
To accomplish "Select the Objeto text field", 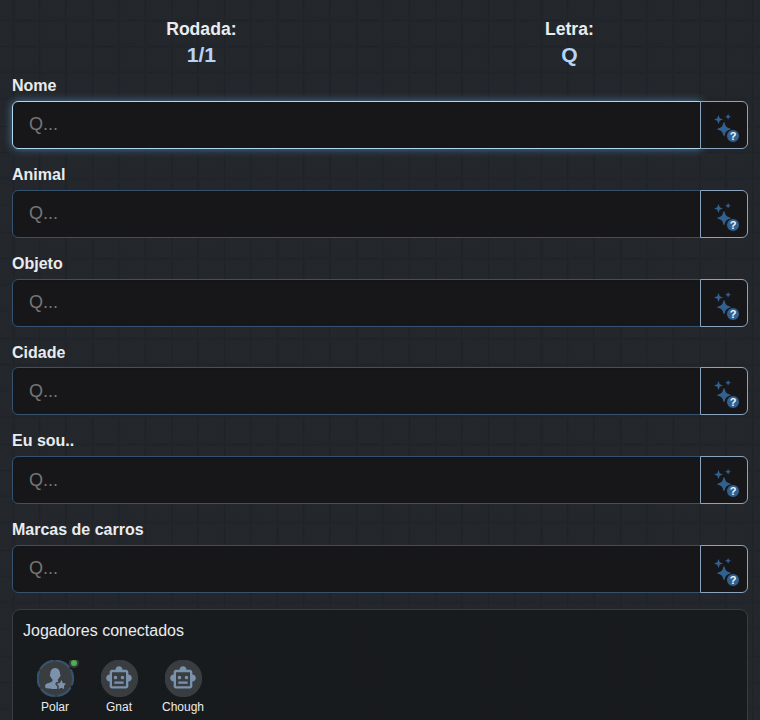I will (356, 303).
